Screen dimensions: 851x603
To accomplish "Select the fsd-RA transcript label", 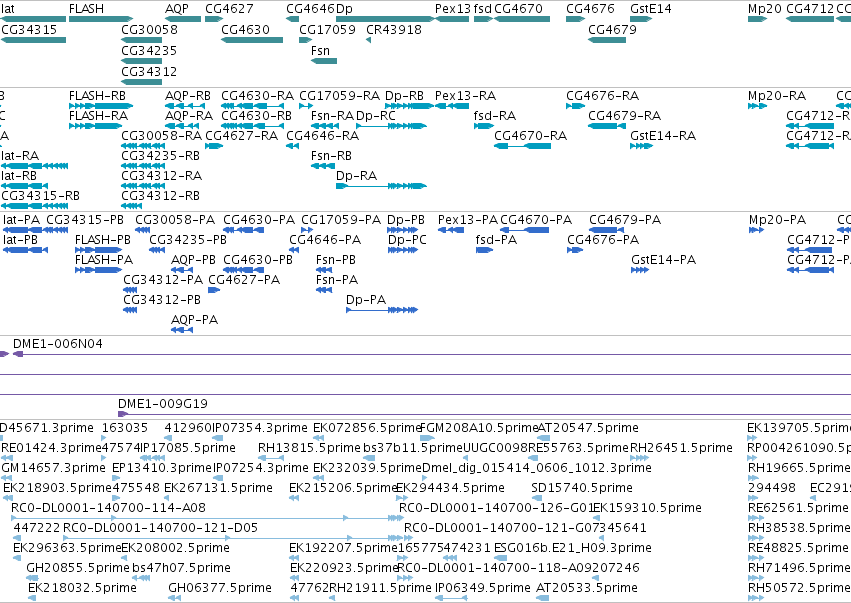I will [494, 116].
